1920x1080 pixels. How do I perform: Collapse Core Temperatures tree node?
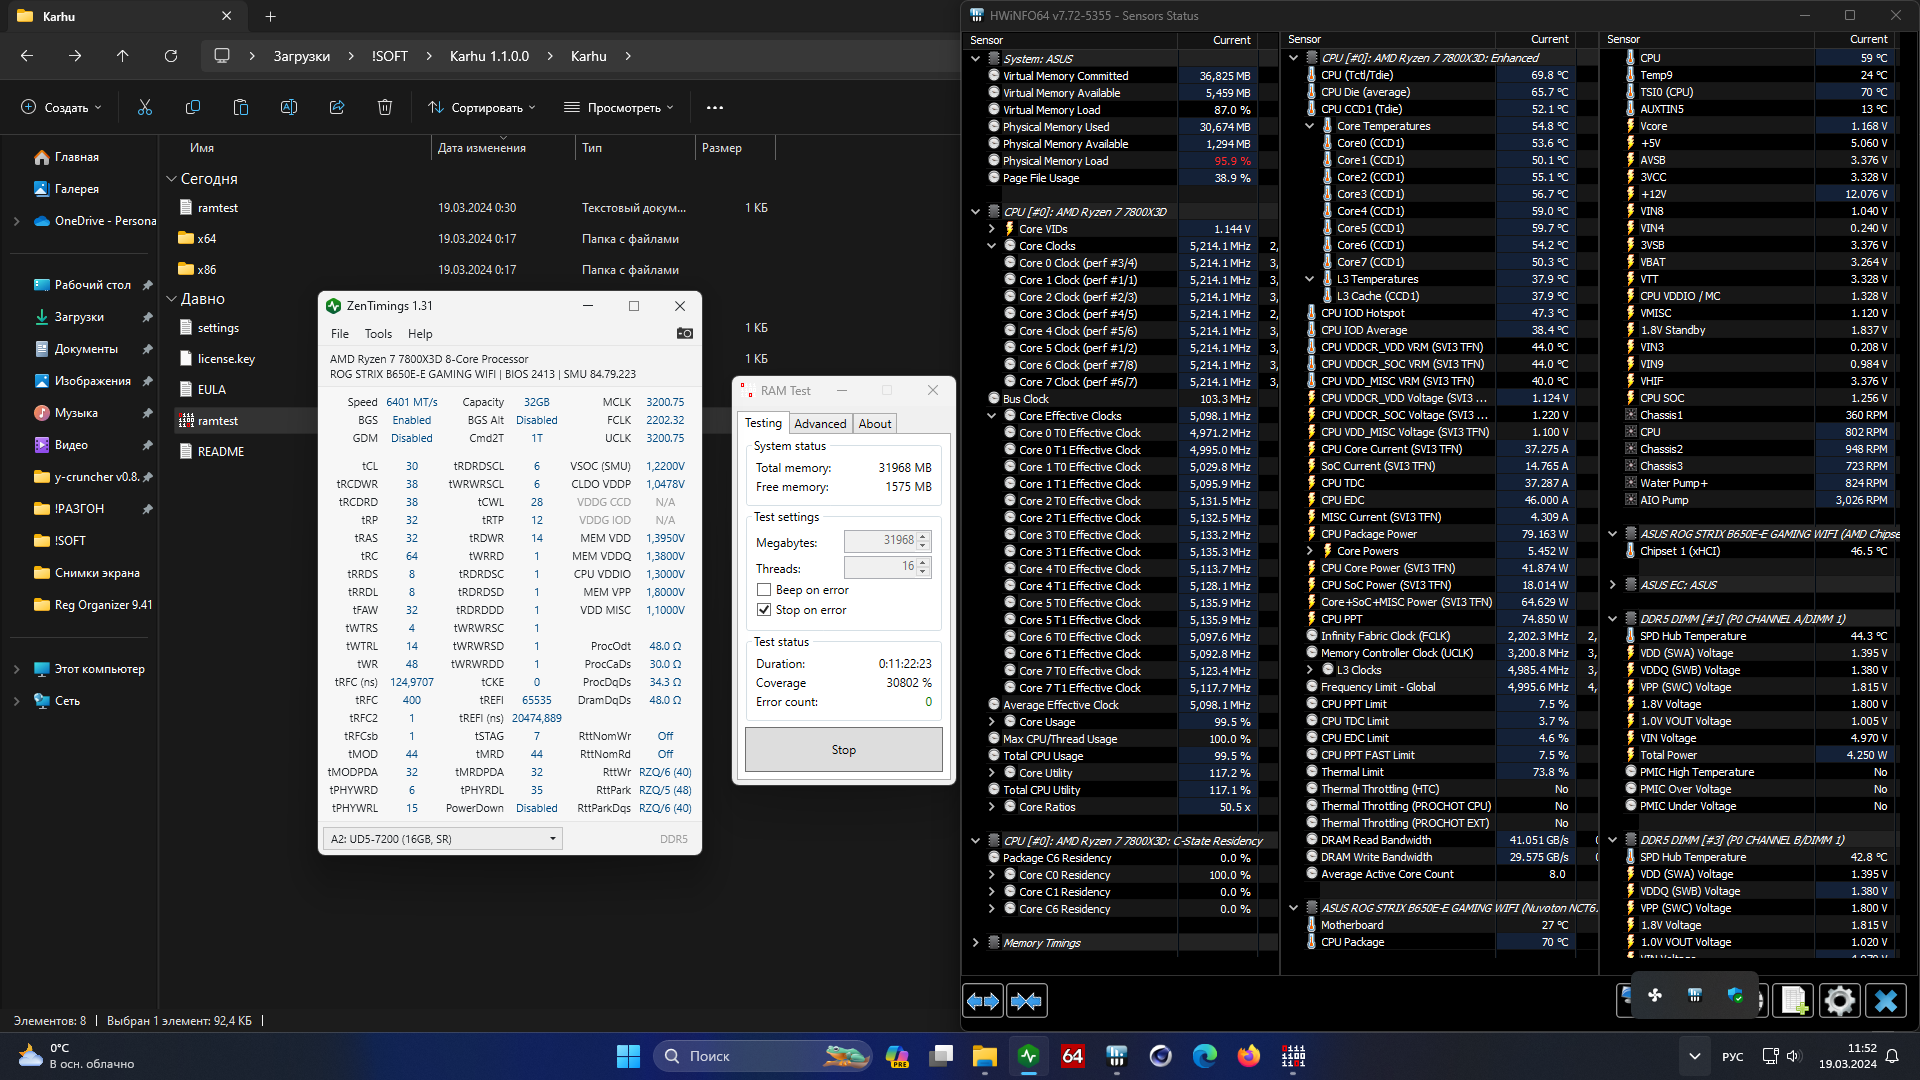click(x=1309, y=126)
